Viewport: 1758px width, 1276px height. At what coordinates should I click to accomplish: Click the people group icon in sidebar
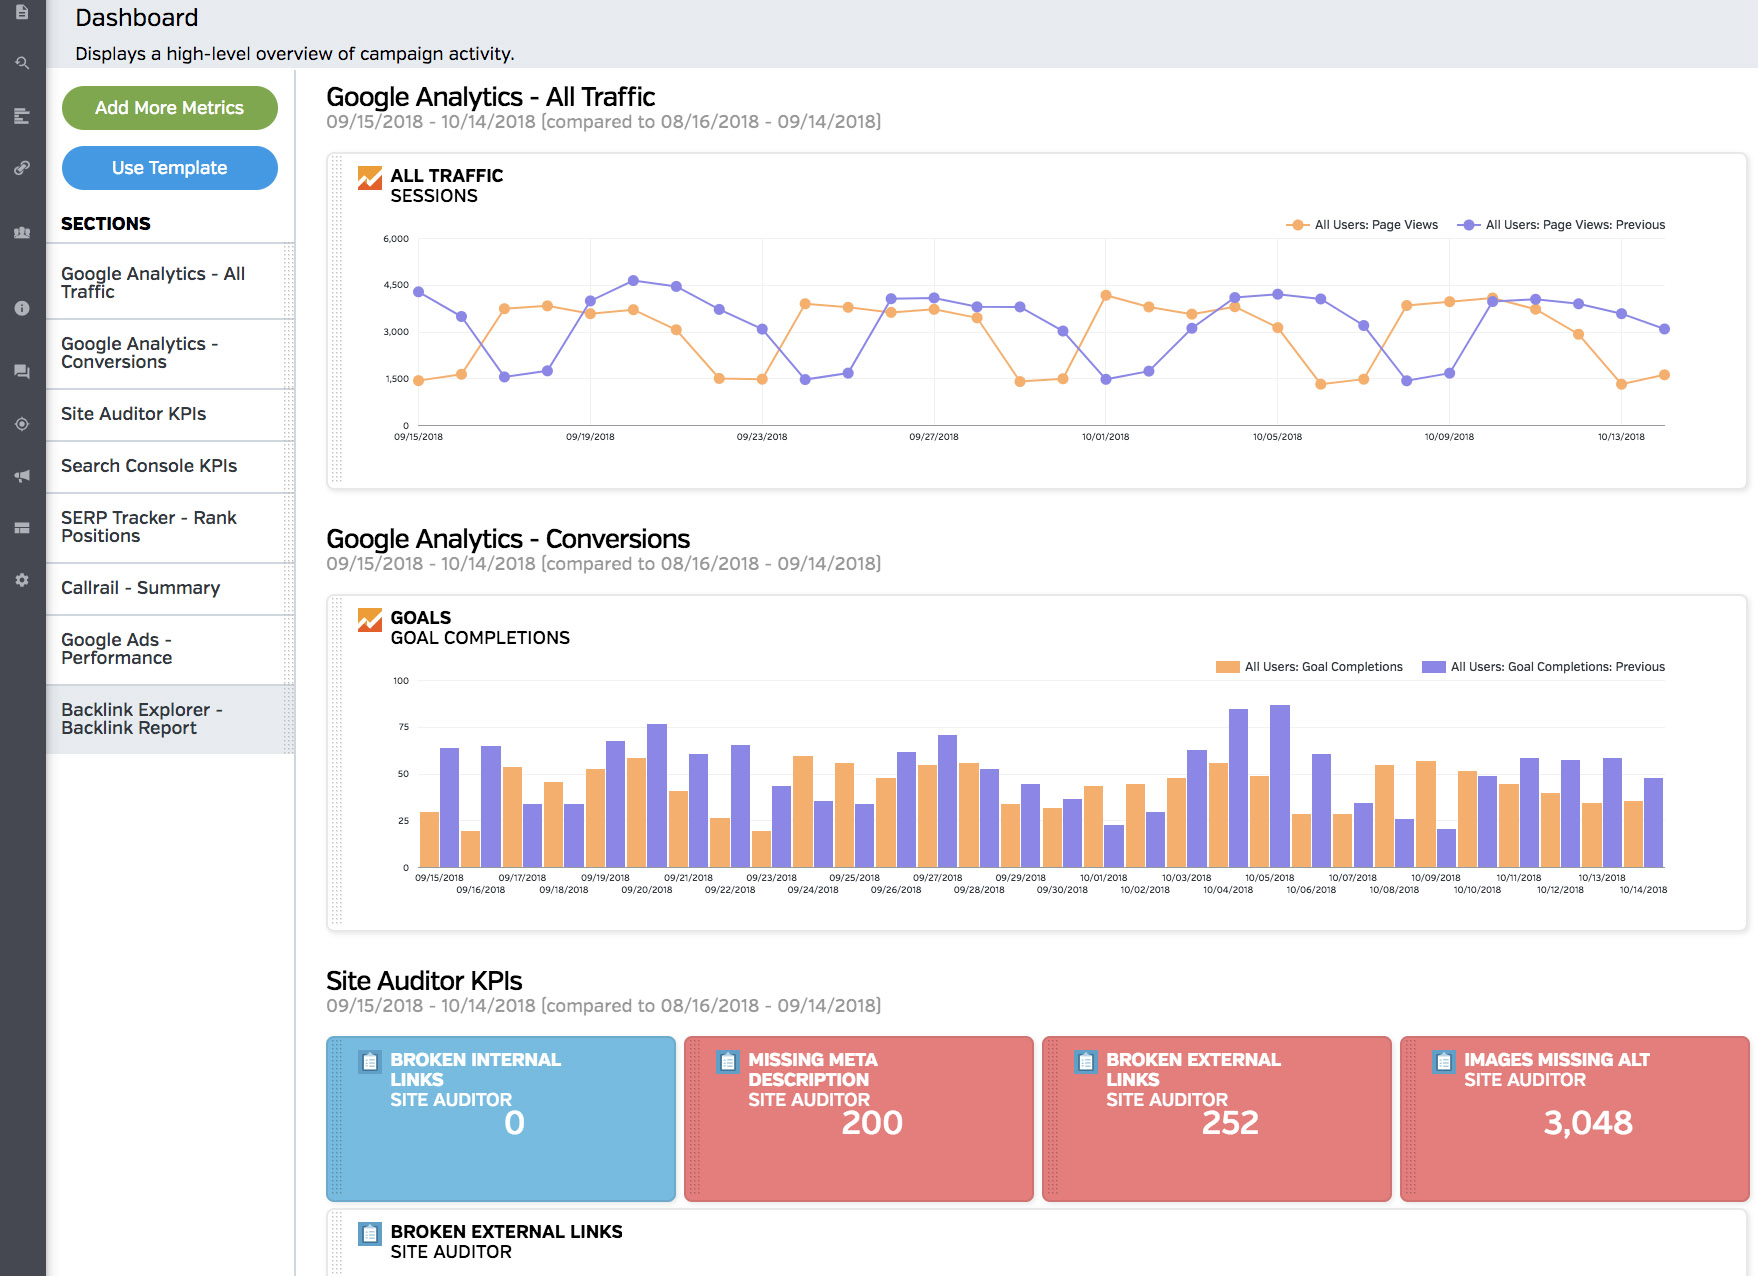pyautogui.click(x=22, y=232)
